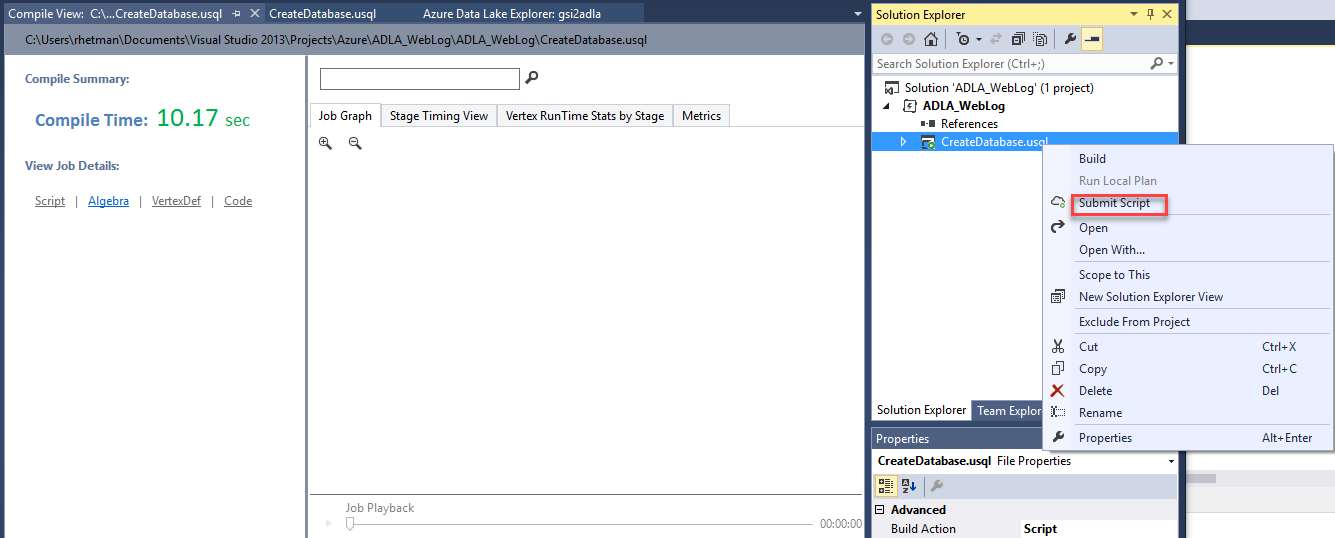This screenshot has height=538, width=1335.
Task: Click the Job Playback slider handle
Action: coord(350,523)
